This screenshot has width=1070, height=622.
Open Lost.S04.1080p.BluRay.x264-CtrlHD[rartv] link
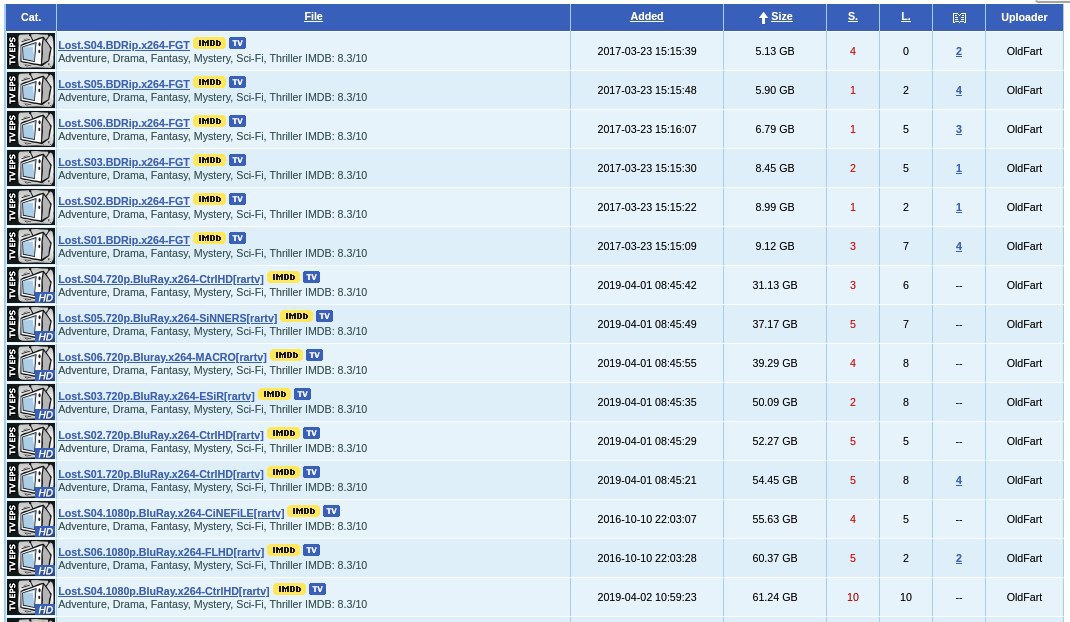coord(164,591)
